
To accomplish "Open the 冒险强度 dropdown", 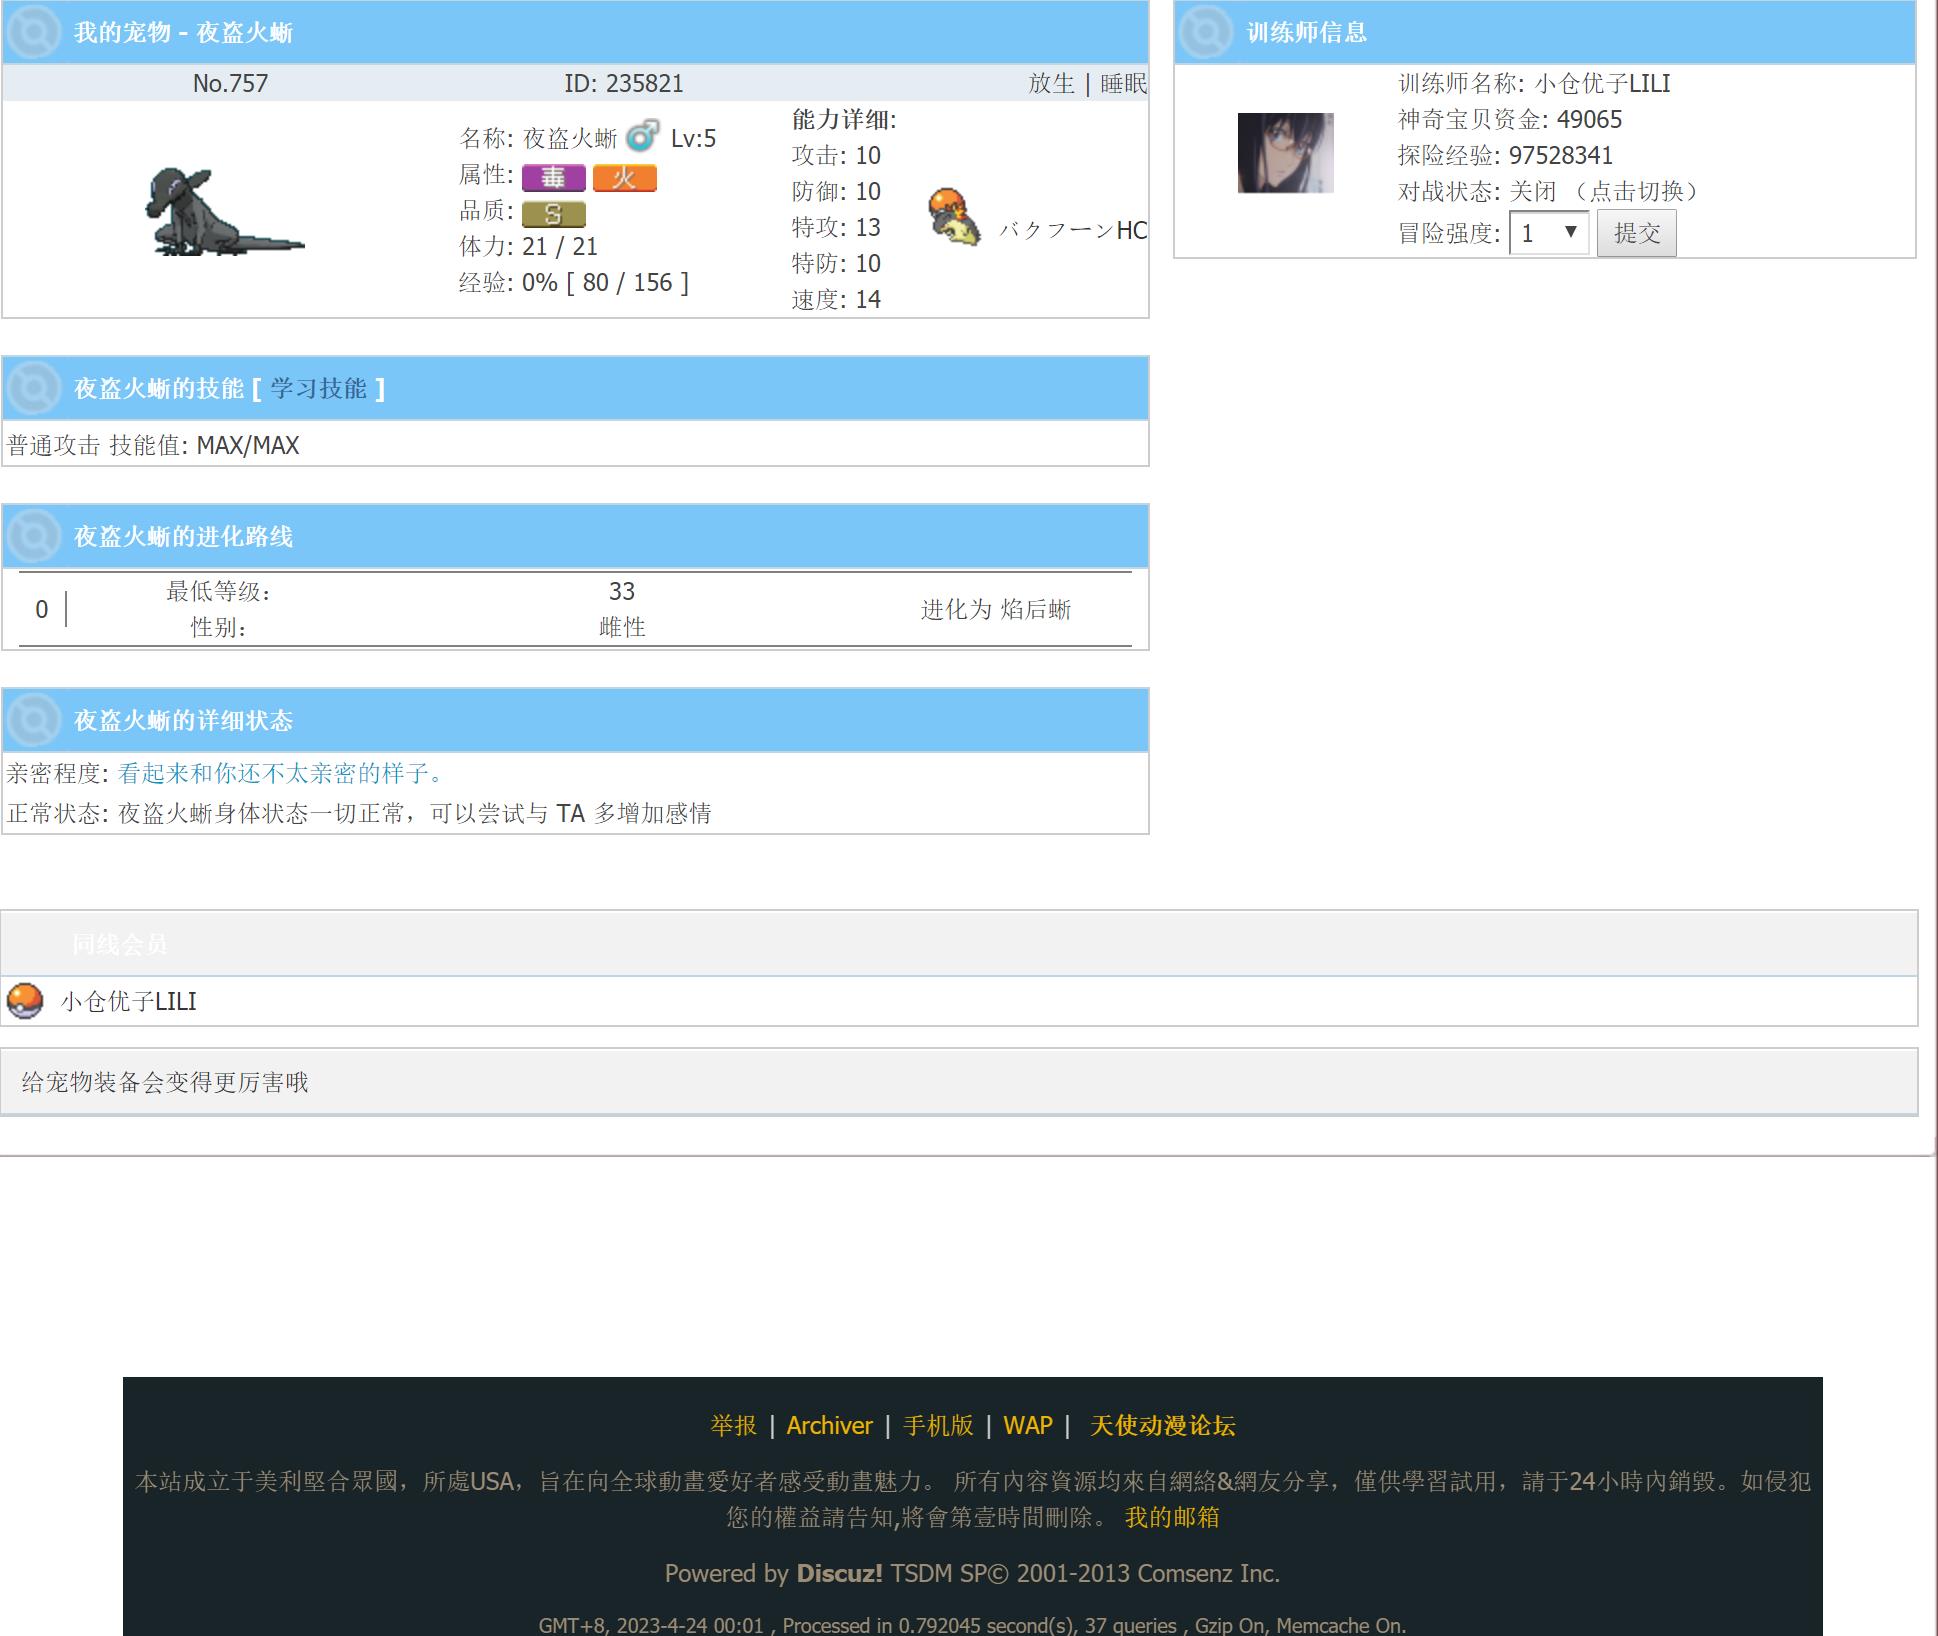I will (x=1548, y=233).
